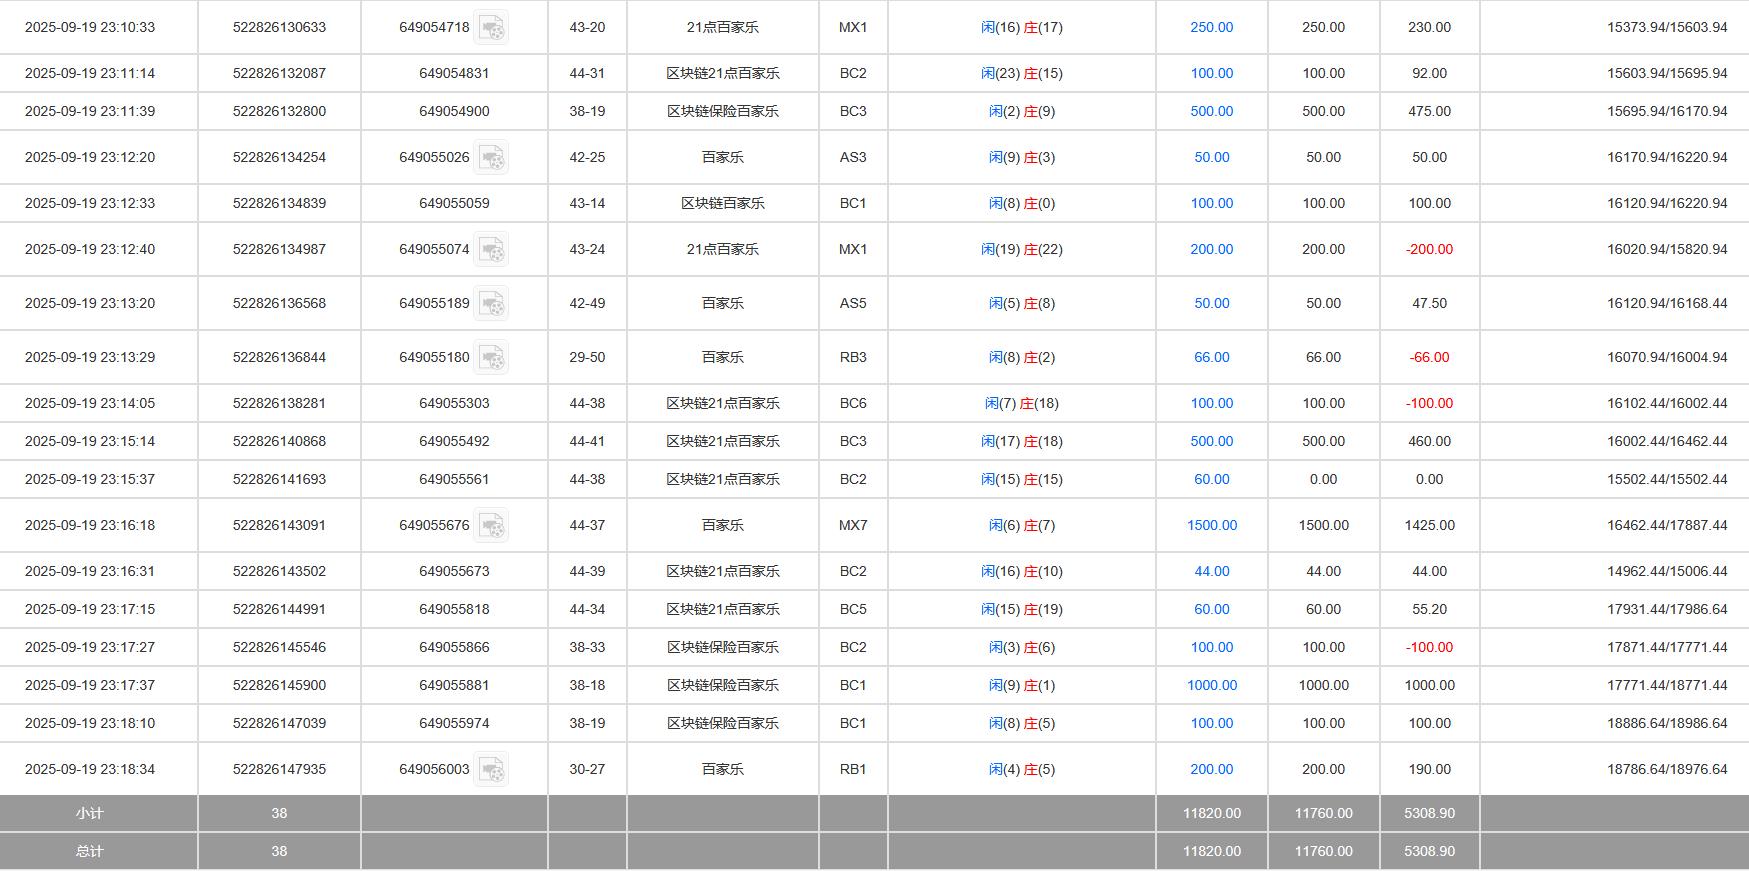The image size is (1749, 871).
Task: Select round ID 649054900
Action: [454, 111]
